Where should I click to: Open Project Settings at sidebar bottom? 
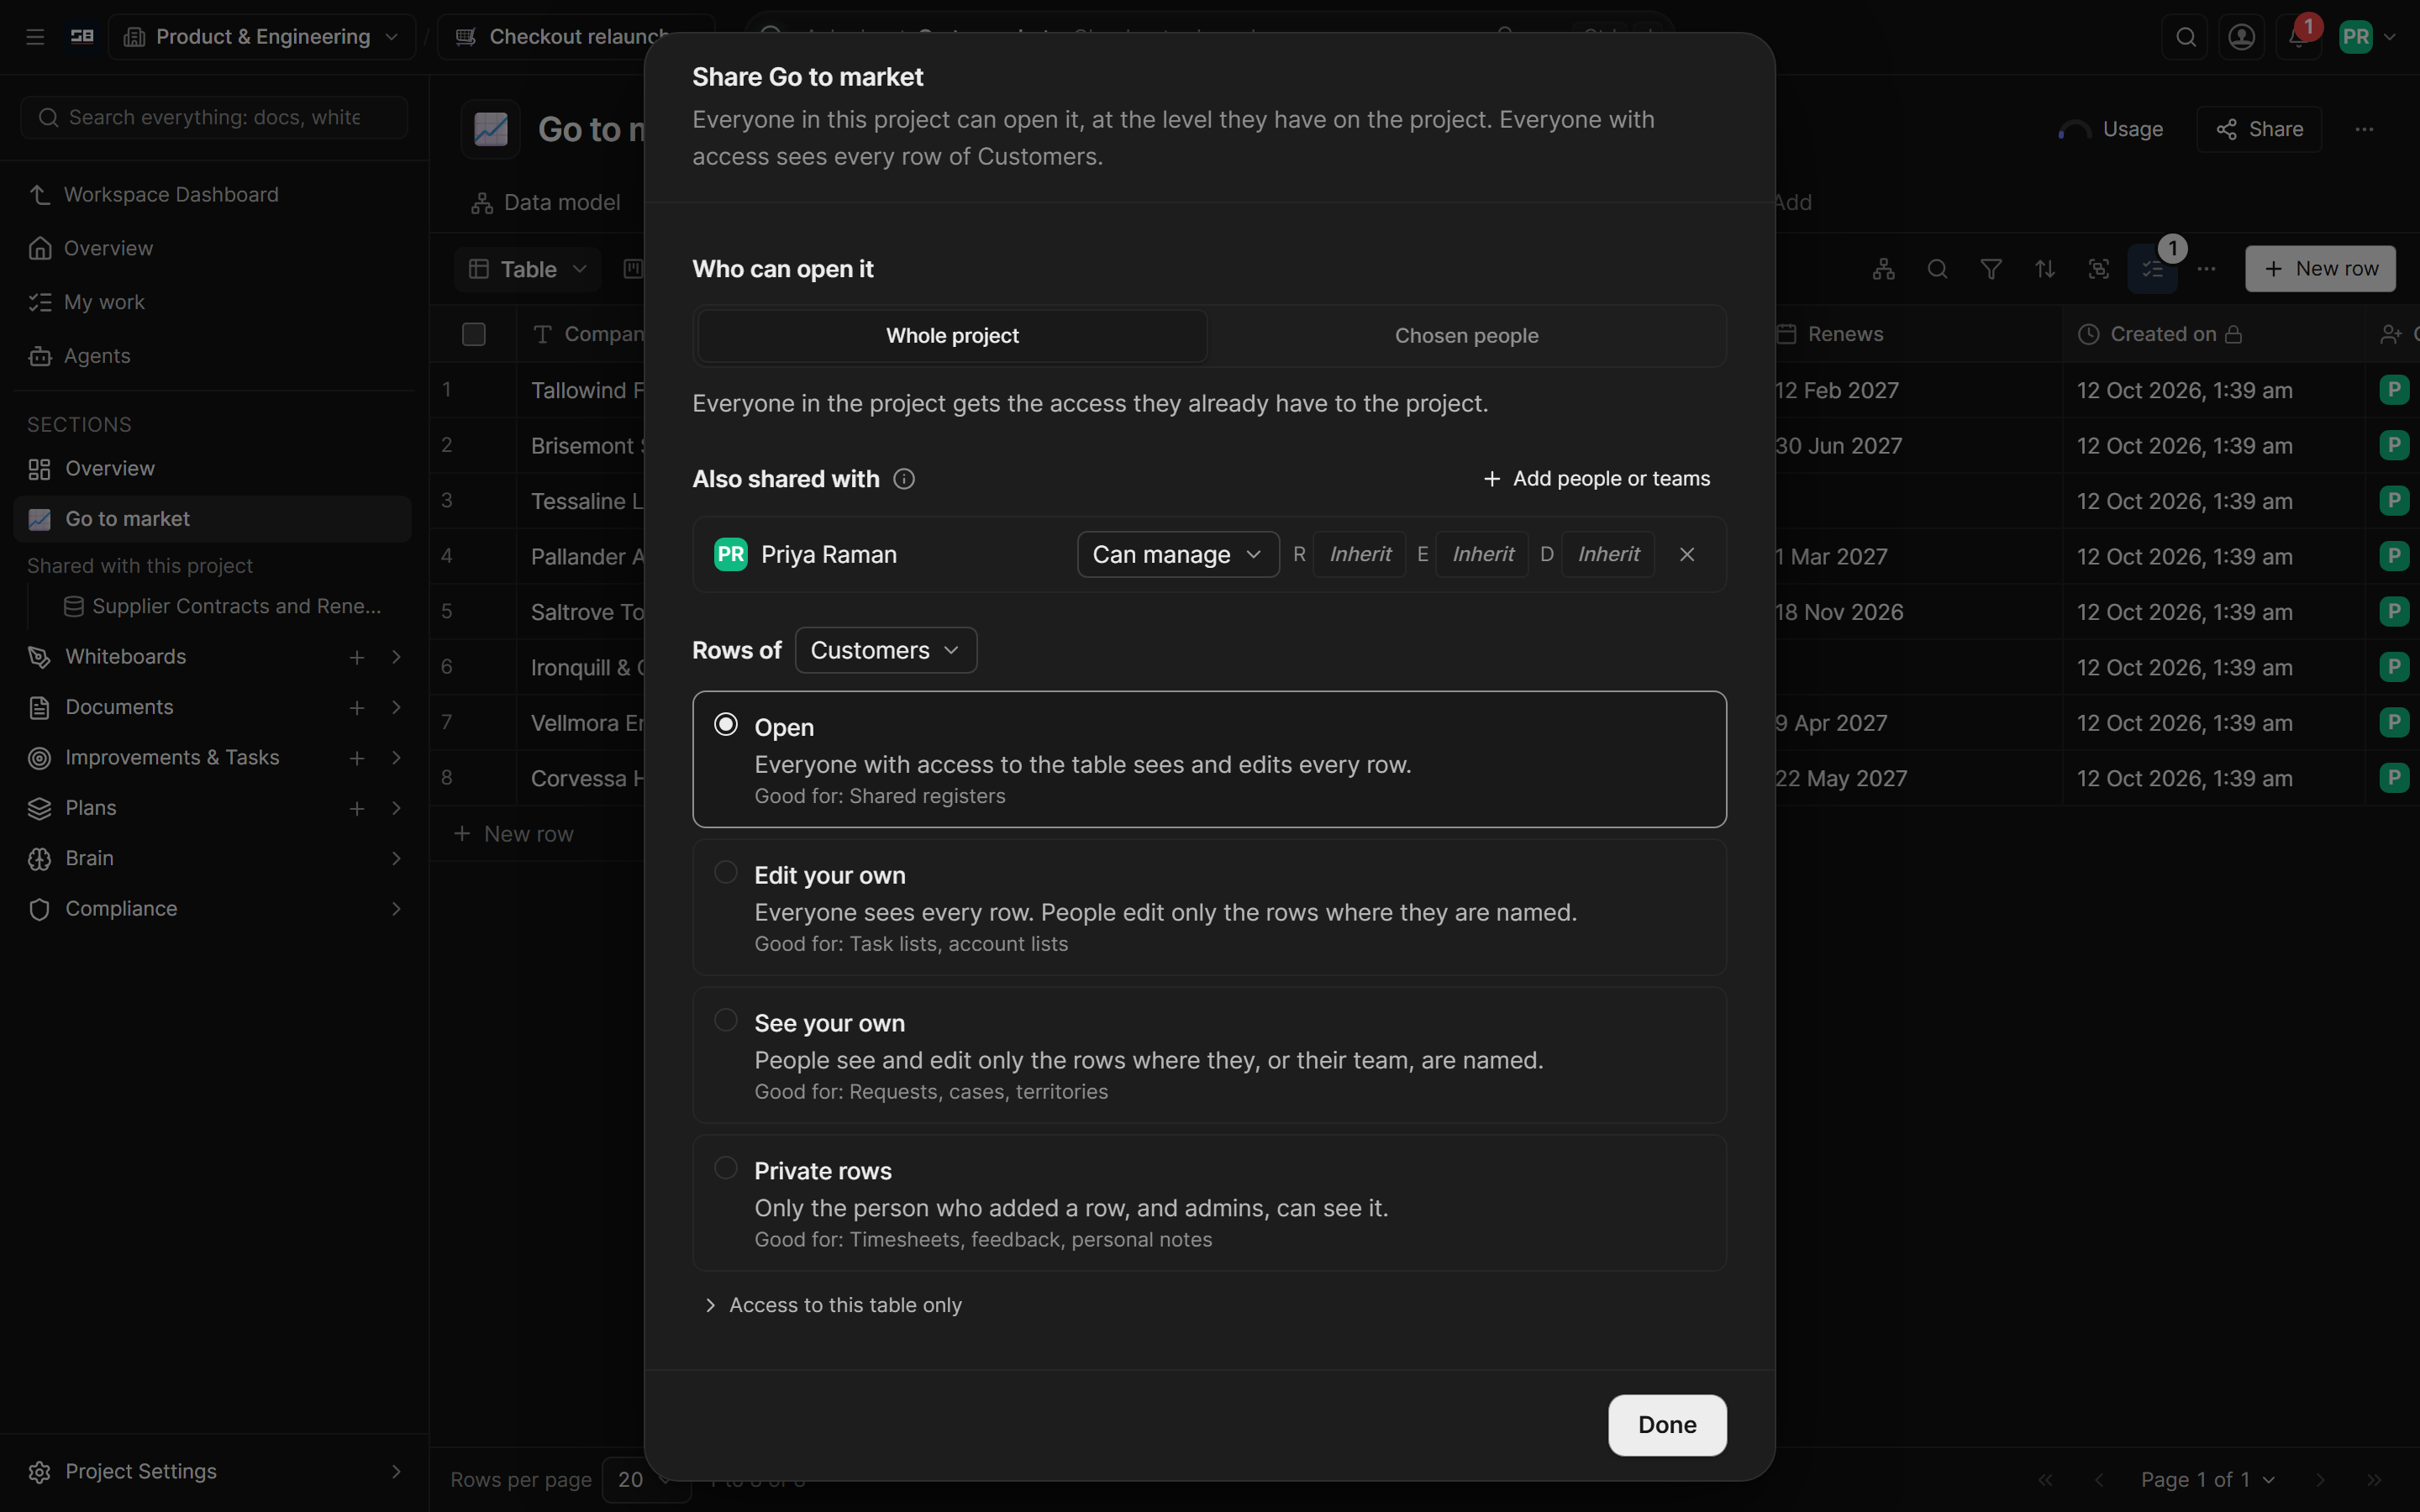tap(213, 1471)
